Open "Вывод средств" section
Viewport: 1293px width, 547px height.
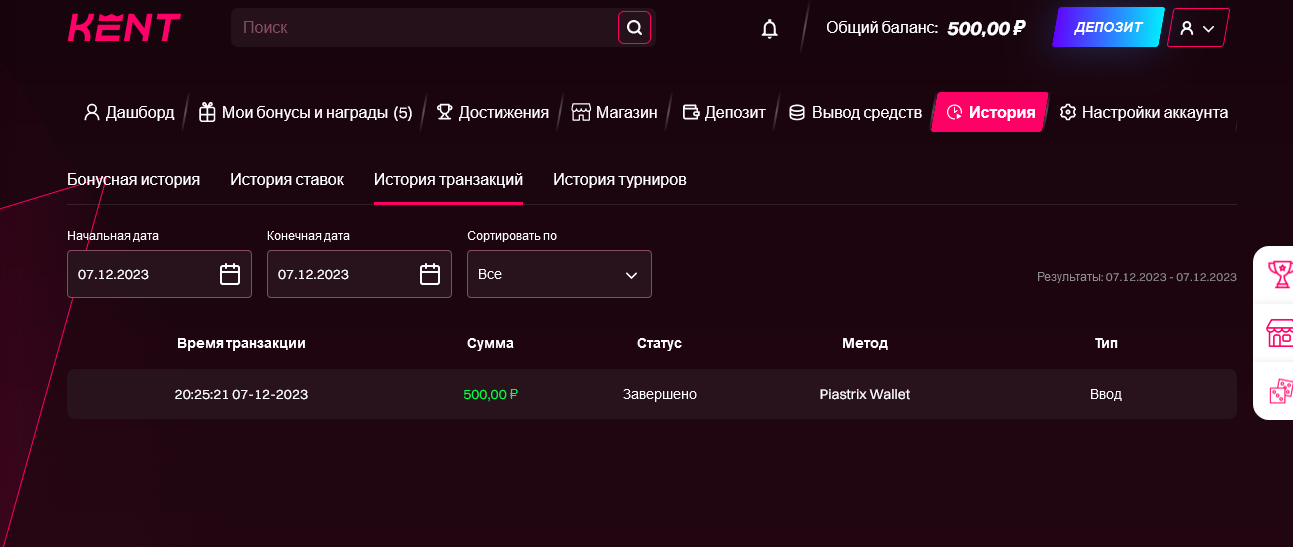(x=855, y=112)
